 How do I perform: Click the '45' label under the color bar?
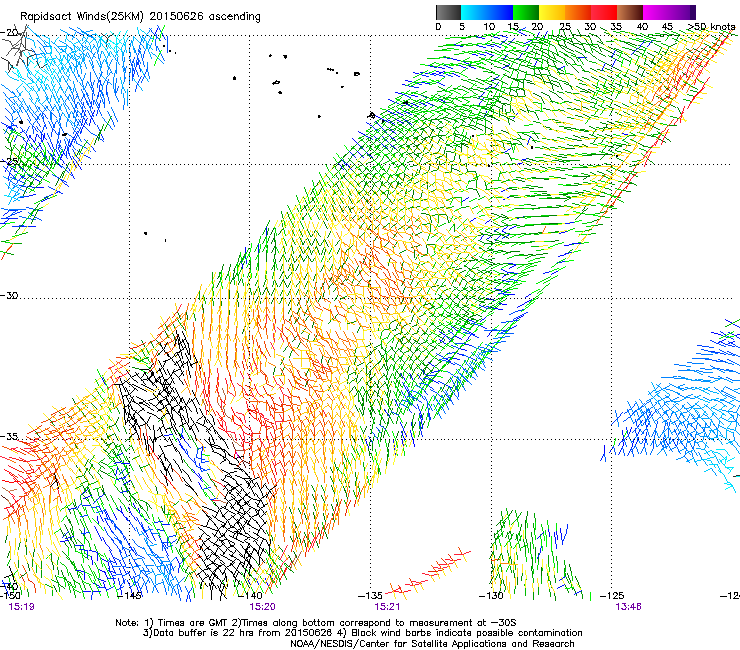[667, 26]
